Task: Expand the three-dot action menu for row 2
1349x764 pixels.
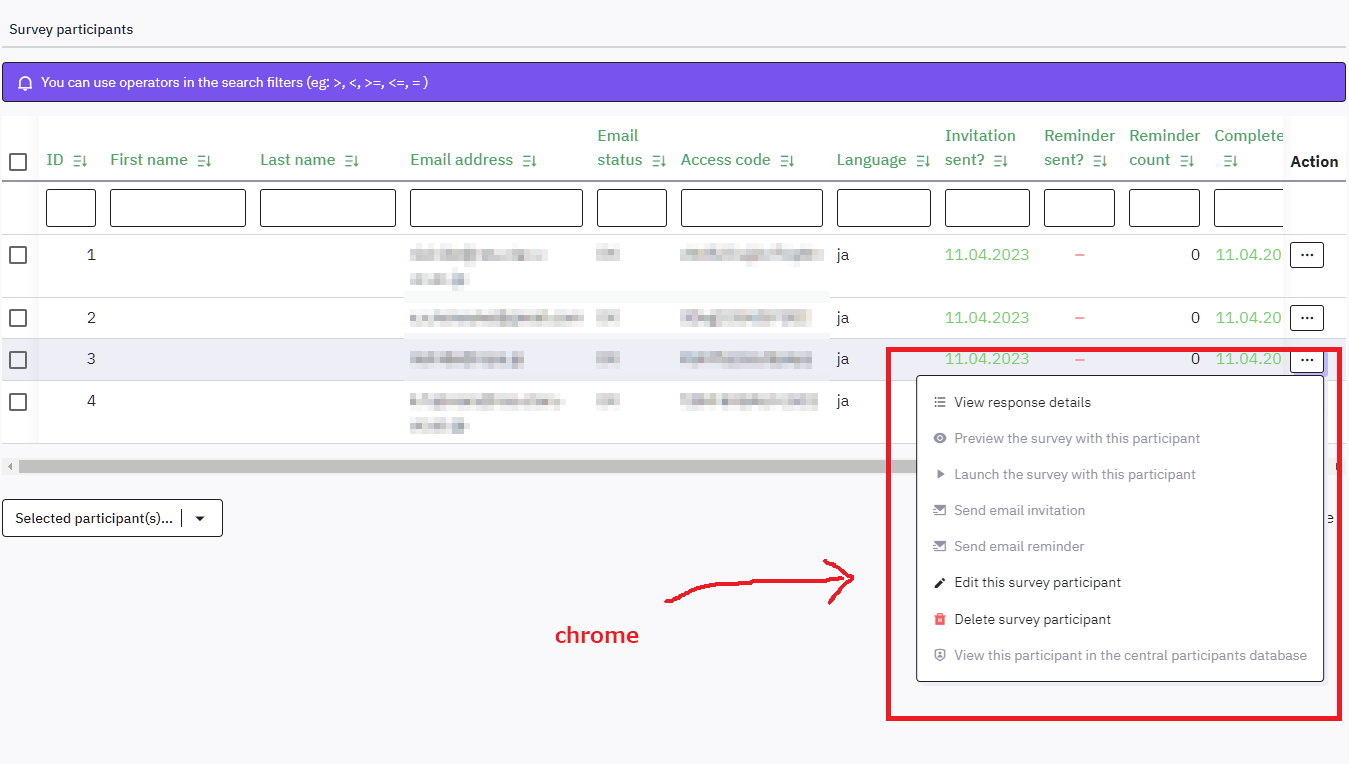Action: 1306,318
